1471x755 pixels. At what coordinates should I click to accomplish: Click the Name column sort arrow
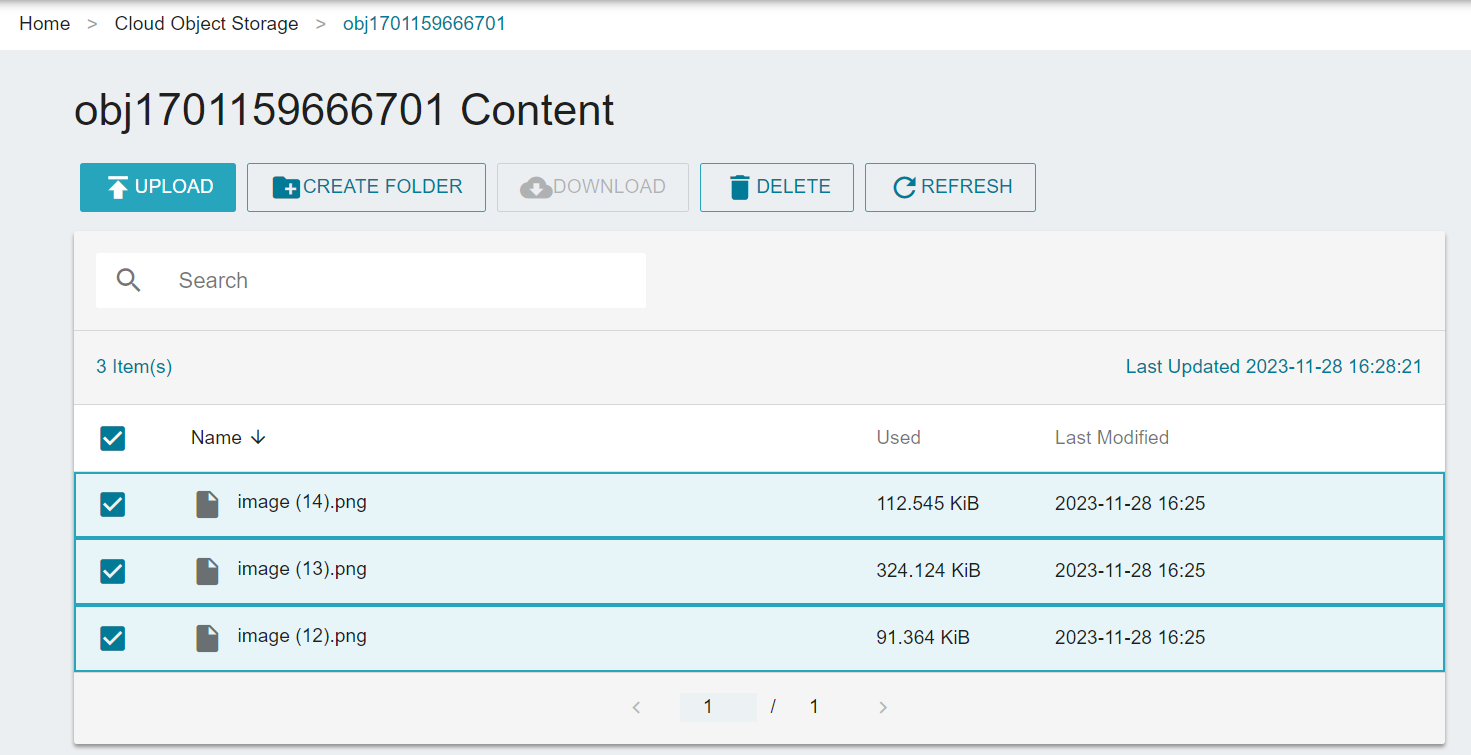pos(258,438)
